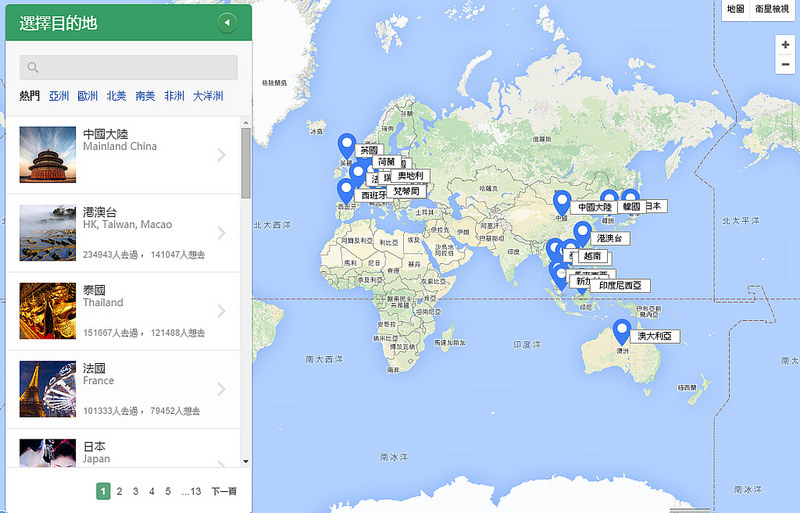Viewport: 800px width, 513px height.
Task: Click the 奧地利 map label
Action: point(410,176)
